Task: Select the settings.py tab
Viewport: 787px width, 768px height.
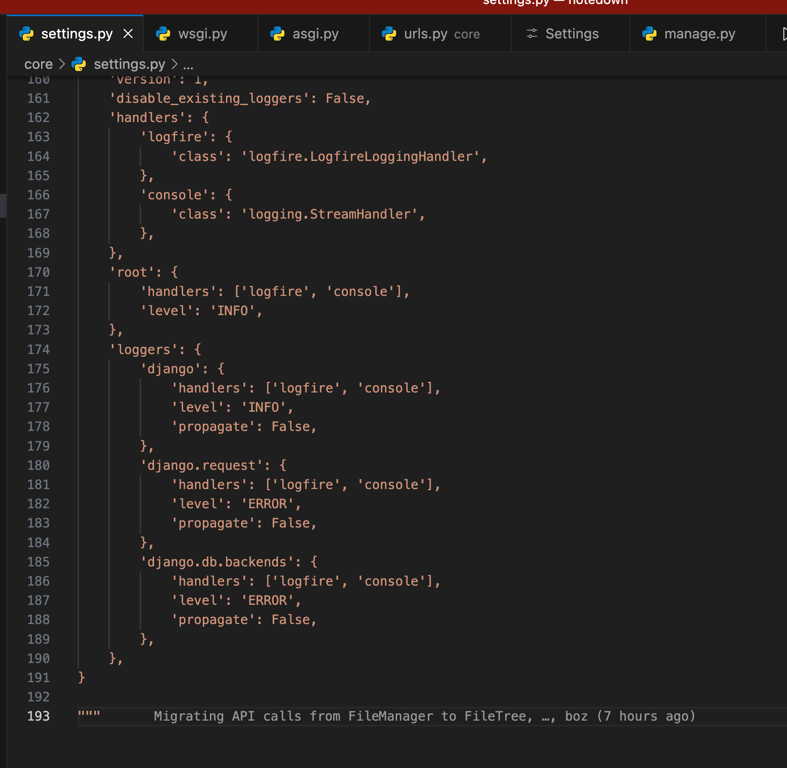Action: tap(75, 34)
